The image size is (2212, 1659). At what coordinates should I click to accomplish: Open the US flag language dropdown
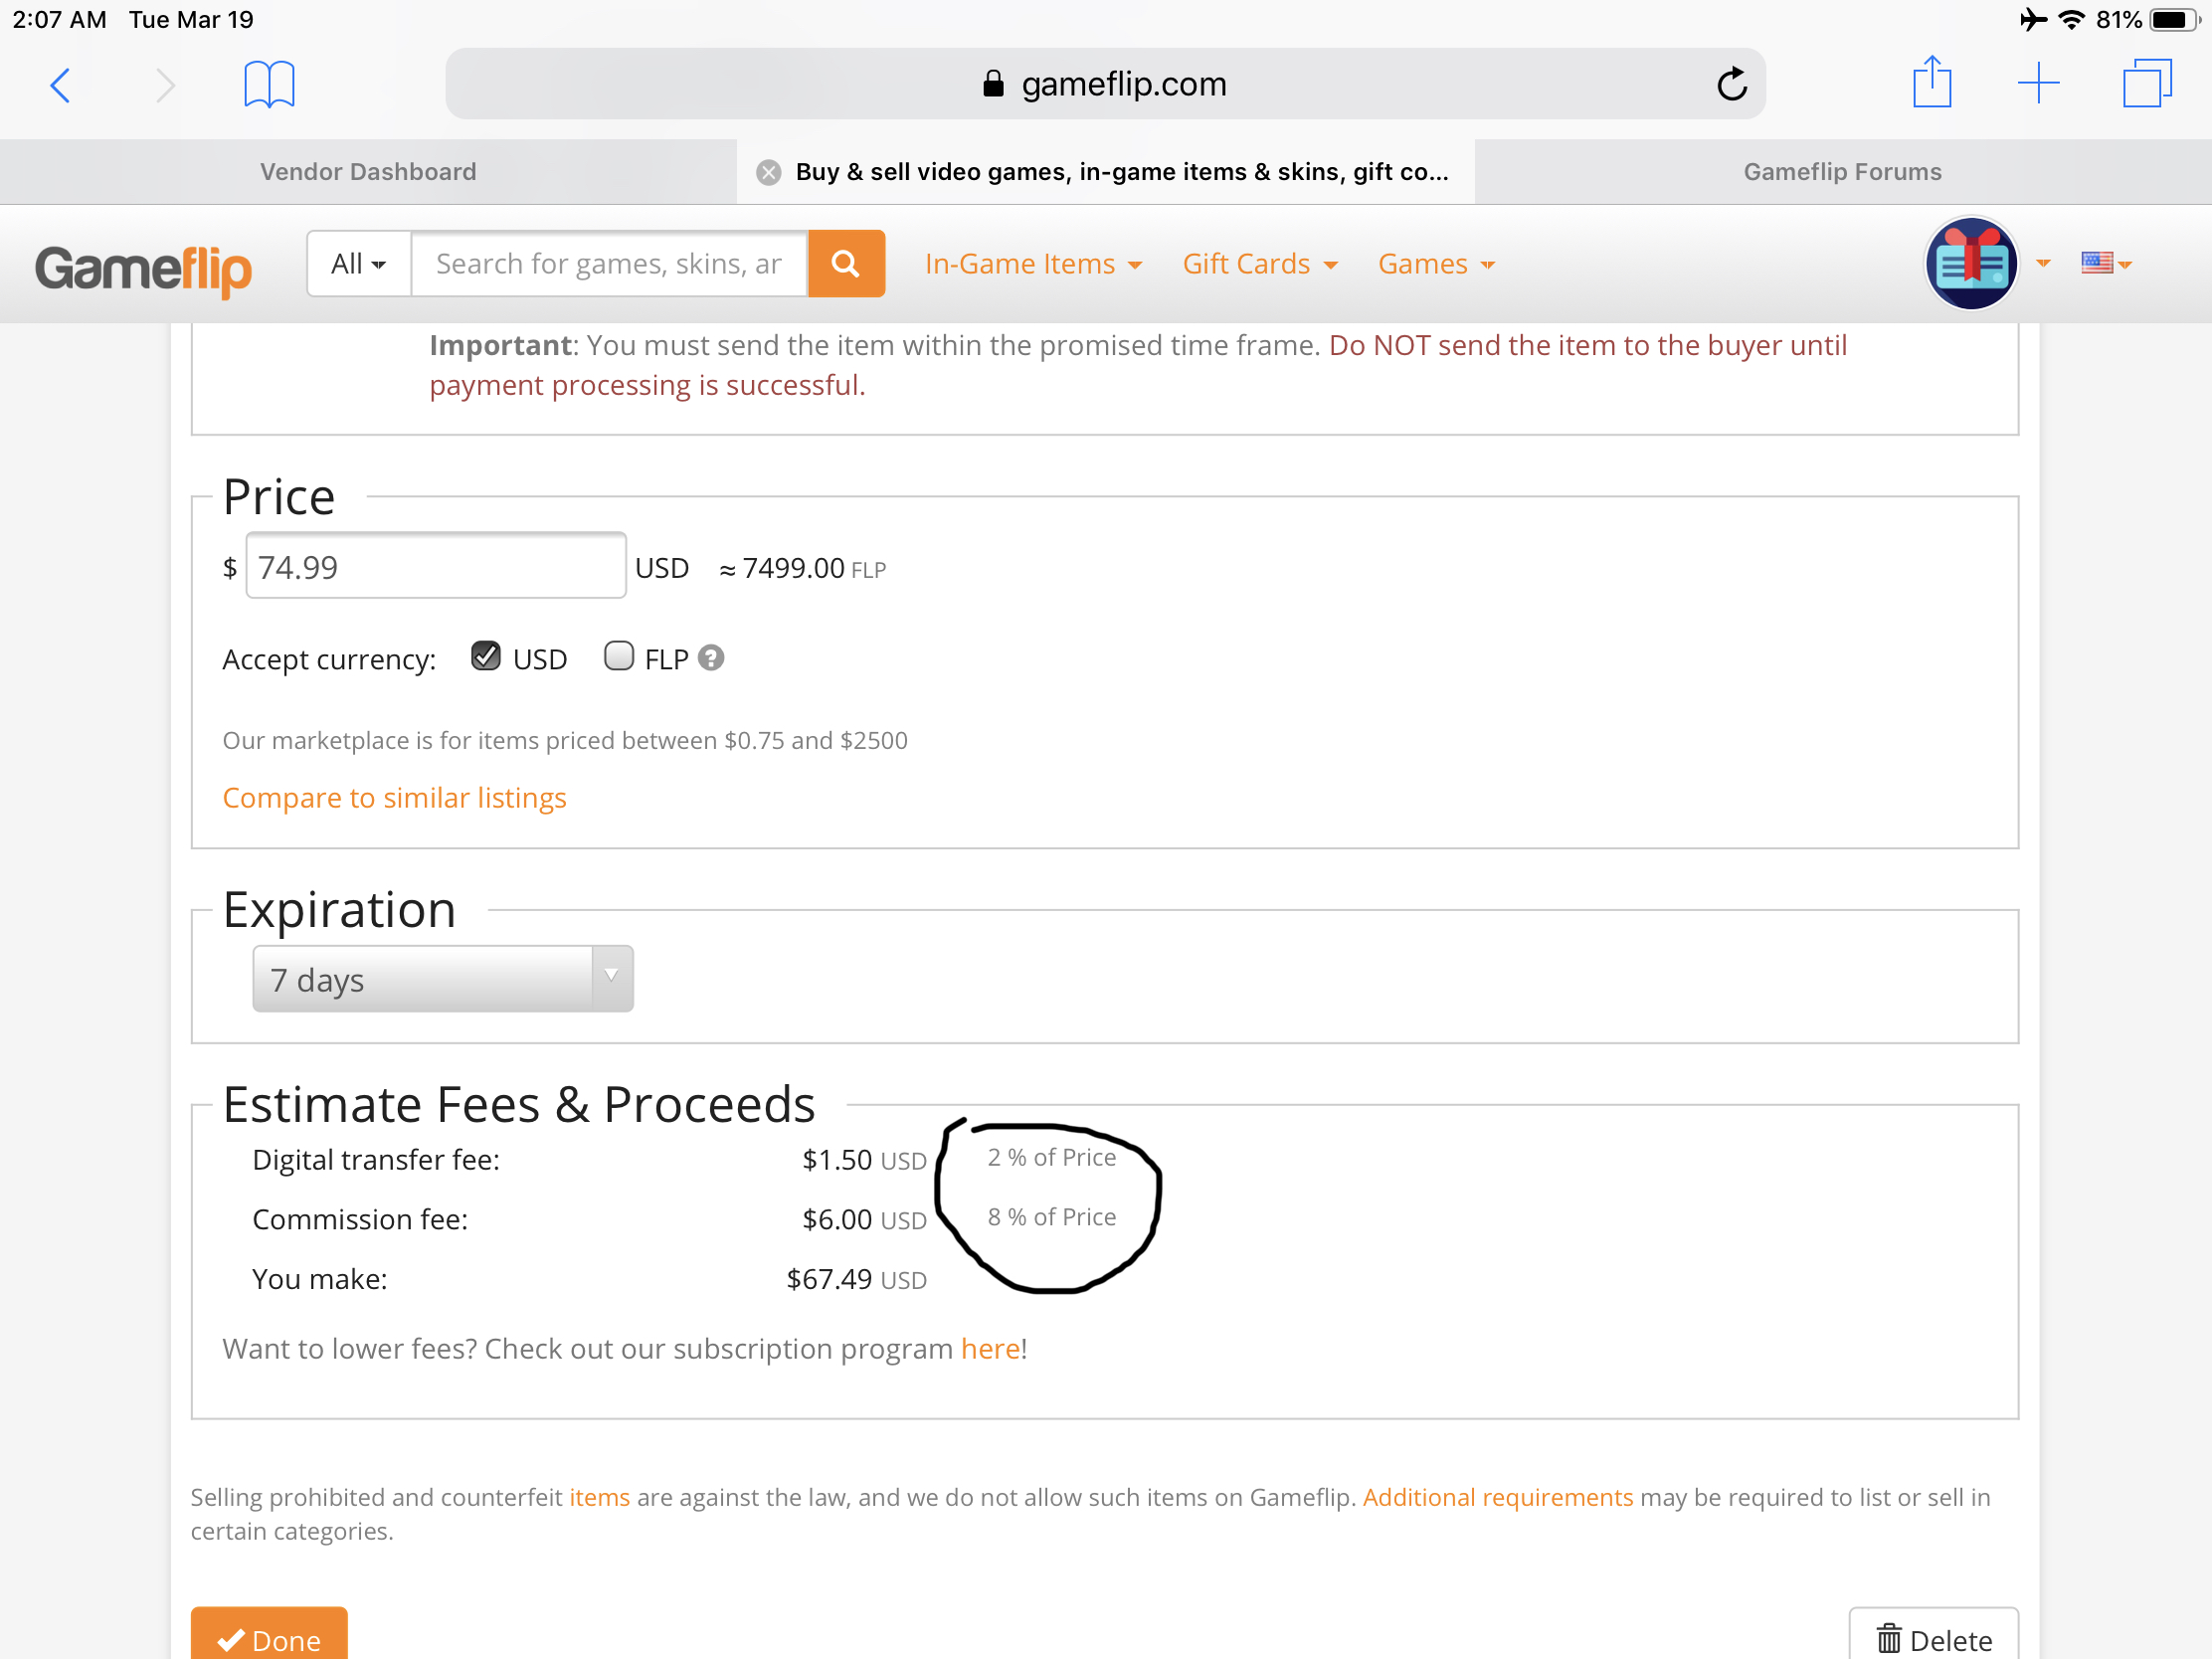point(2106,263)
